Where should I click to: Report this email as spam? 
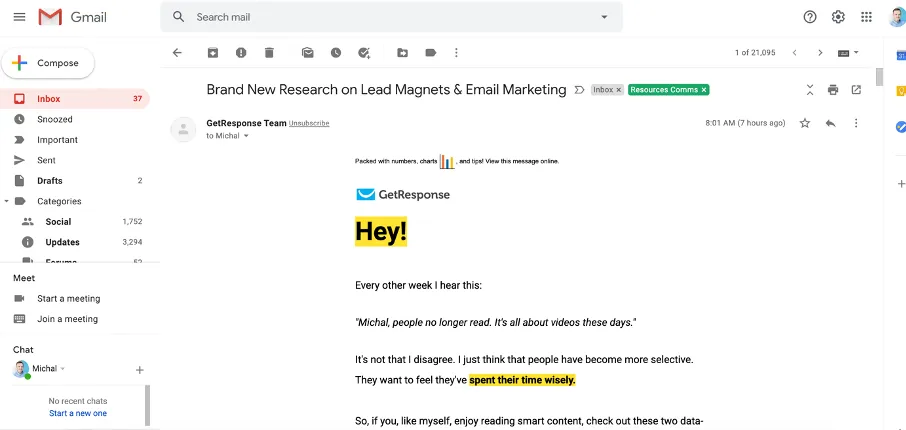pyautogui.click(x=241, y=52)
